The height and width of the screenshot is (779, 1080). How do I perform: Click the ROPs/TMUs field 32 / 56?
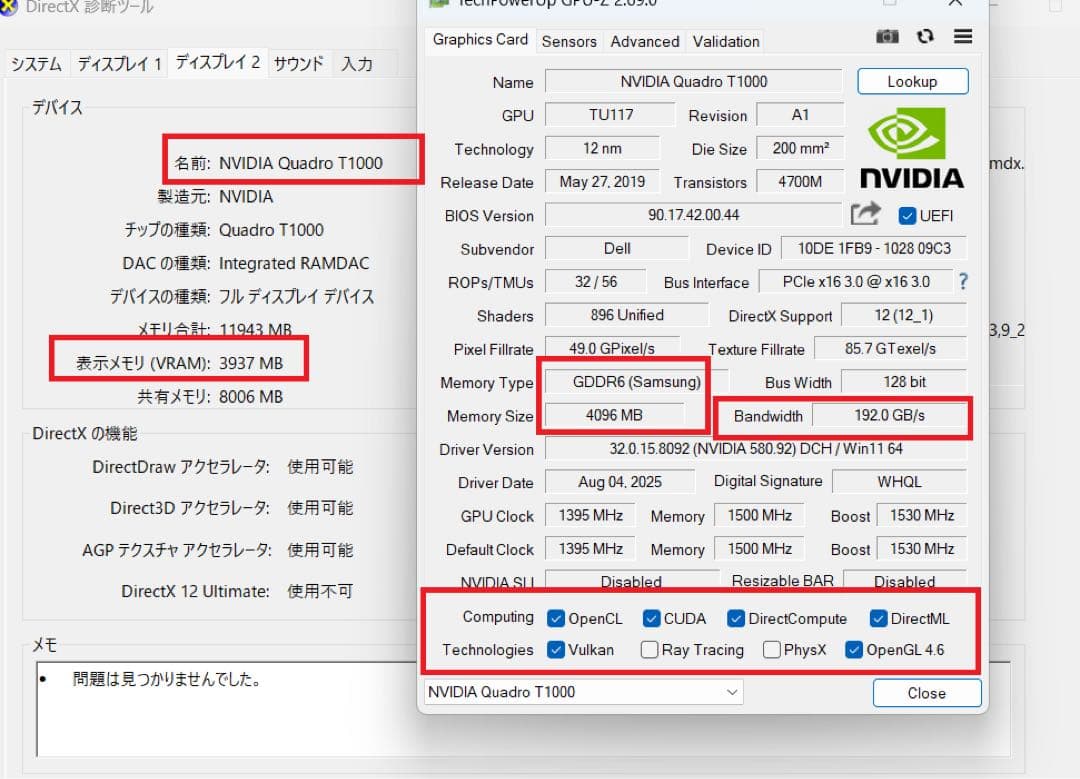(x=596, y=282)
